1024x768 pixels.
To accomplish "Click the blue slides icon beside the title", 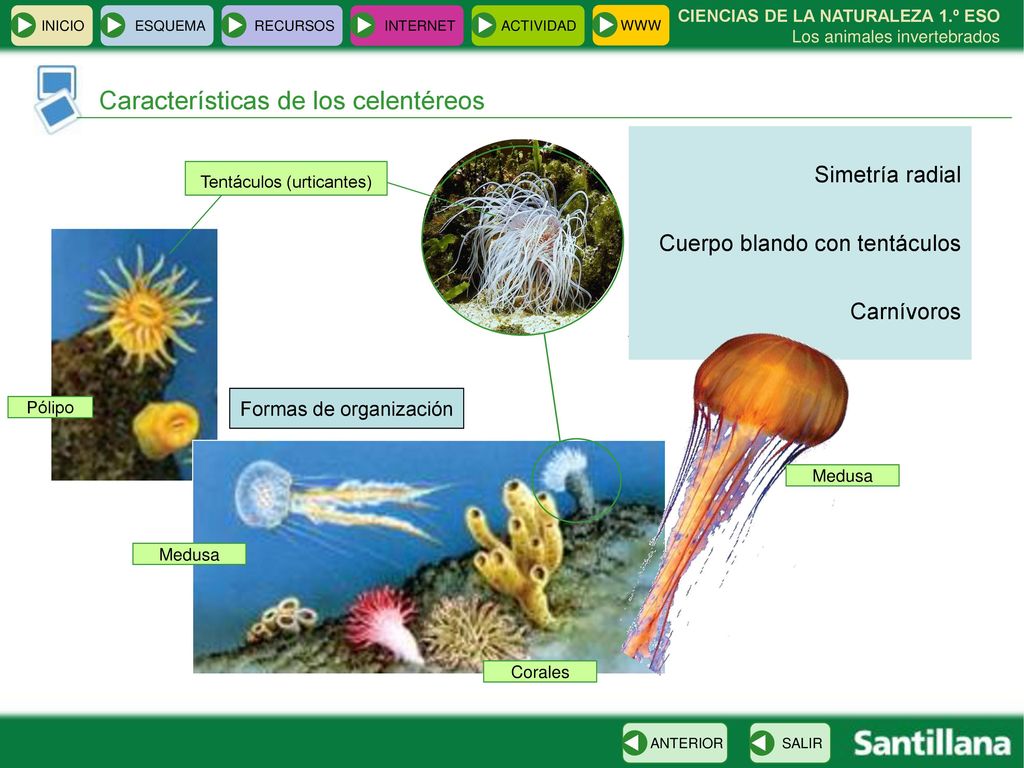I will pyautogui.click(x=57, y=99).
